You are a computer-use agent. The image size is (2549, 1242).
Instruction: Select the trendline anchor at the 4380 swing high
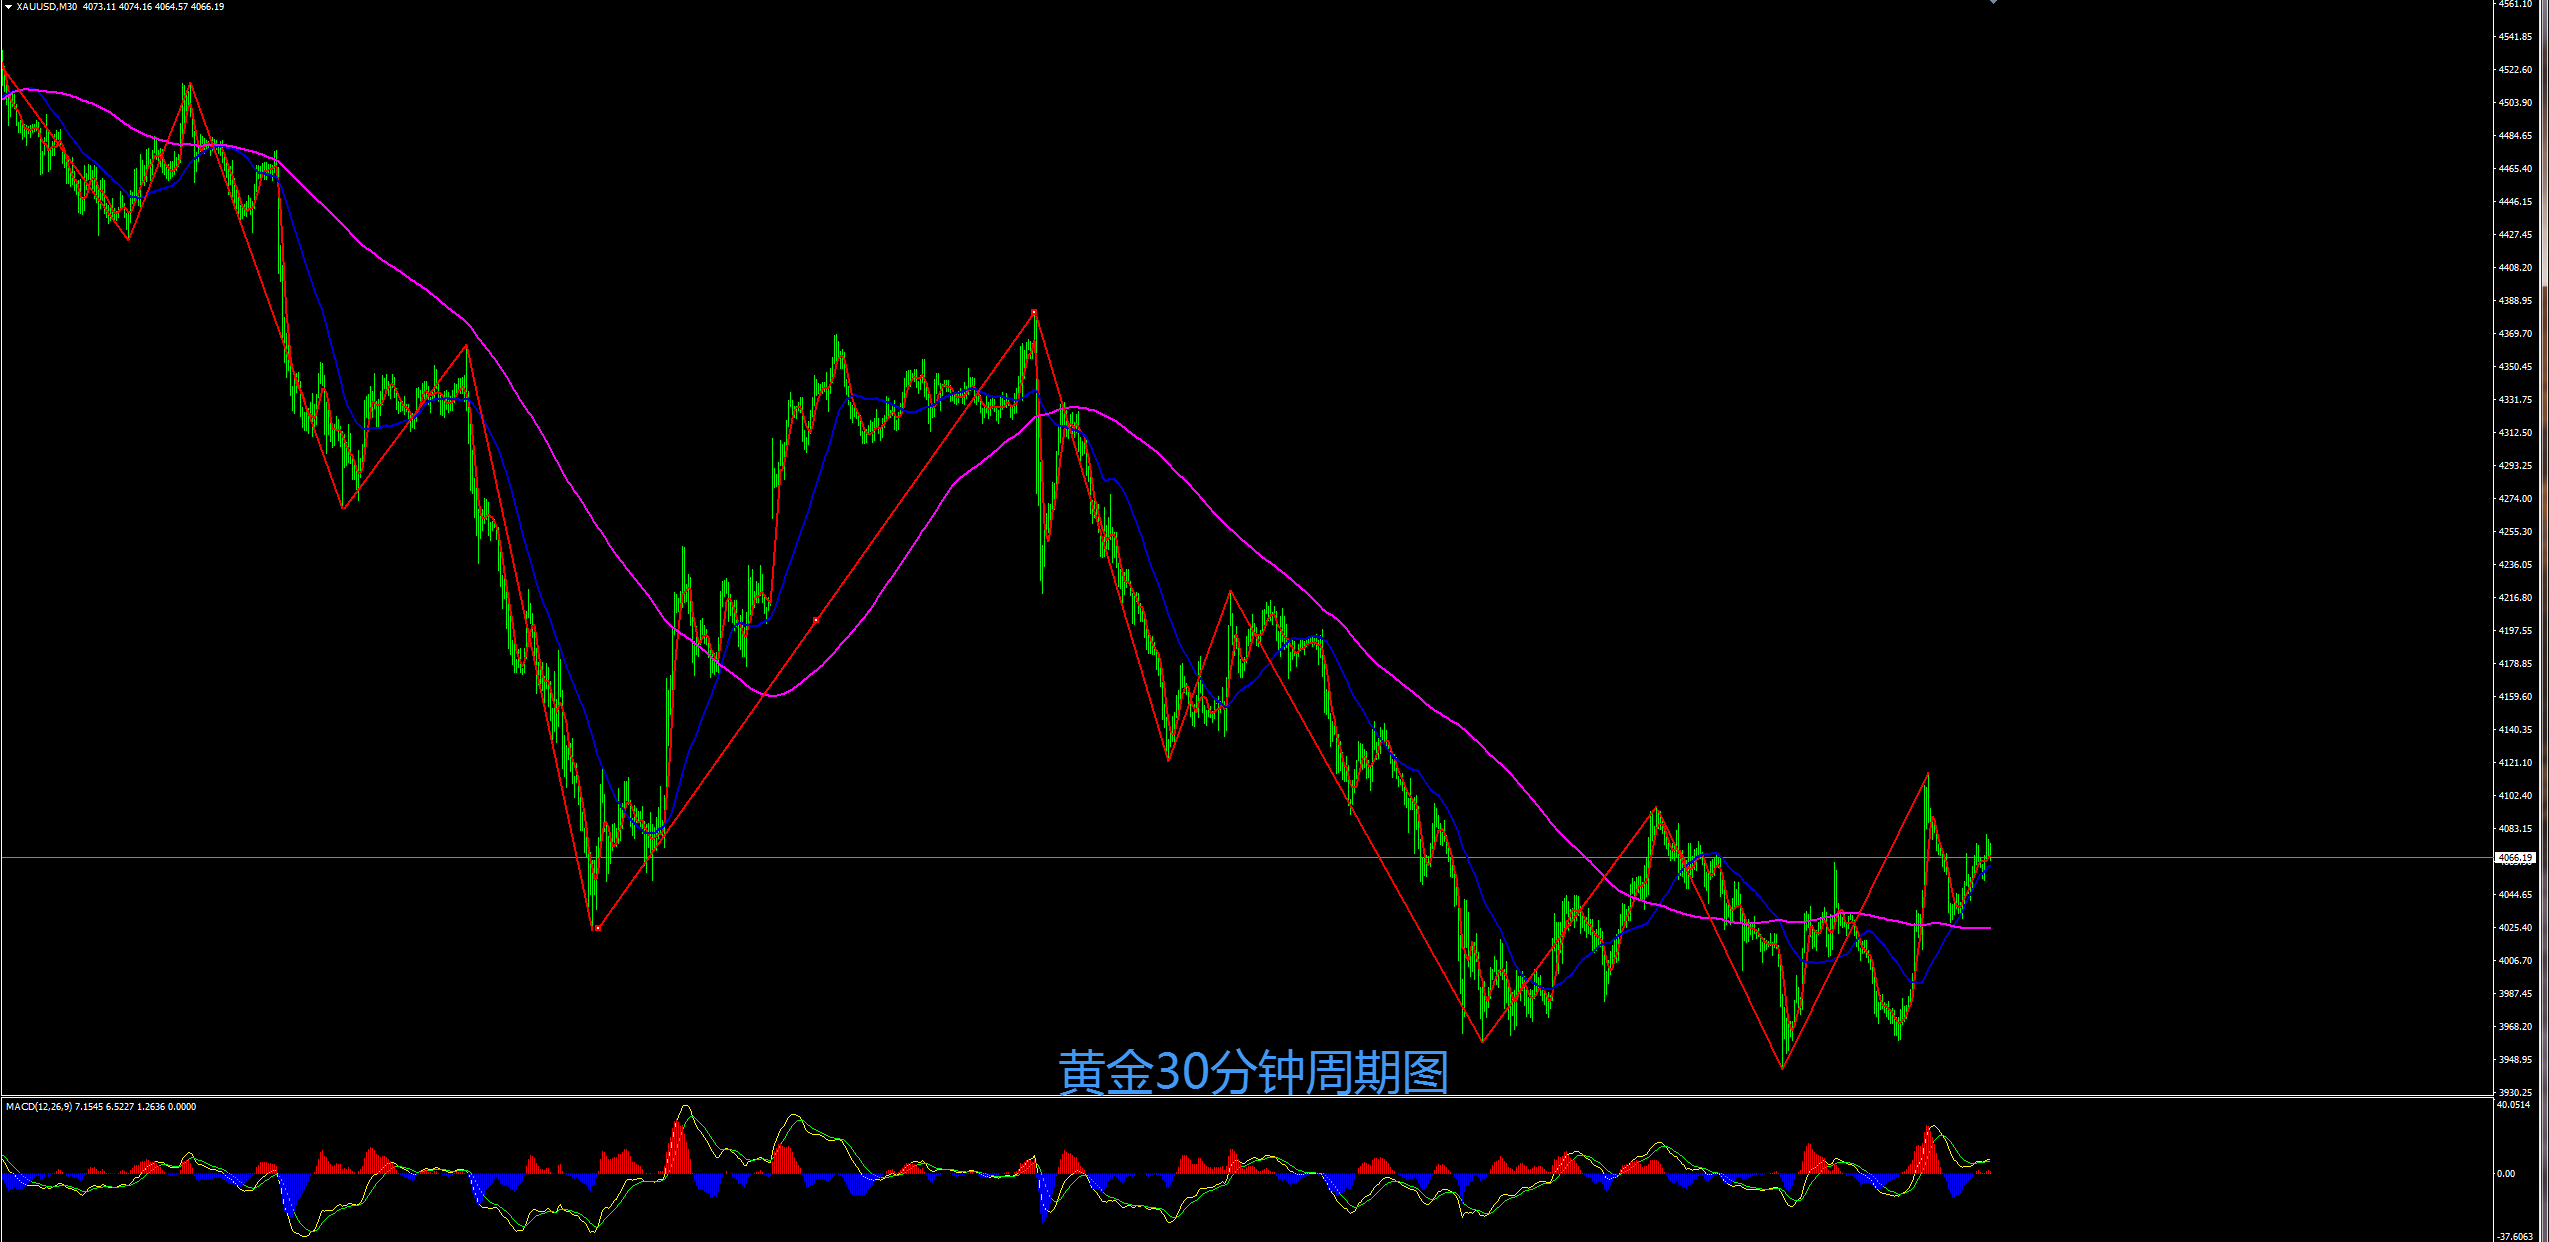point(1034,312)
